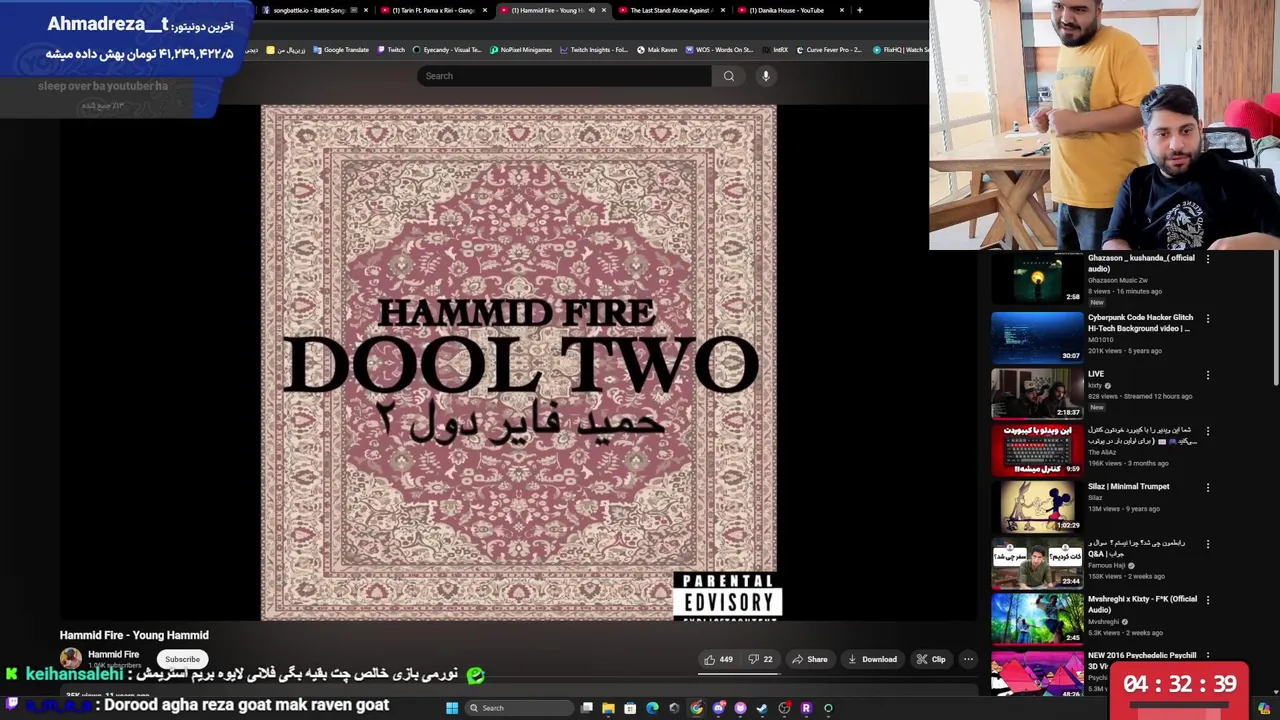
Task: Open purple R app on taskbar
Action: coord(806,708)
